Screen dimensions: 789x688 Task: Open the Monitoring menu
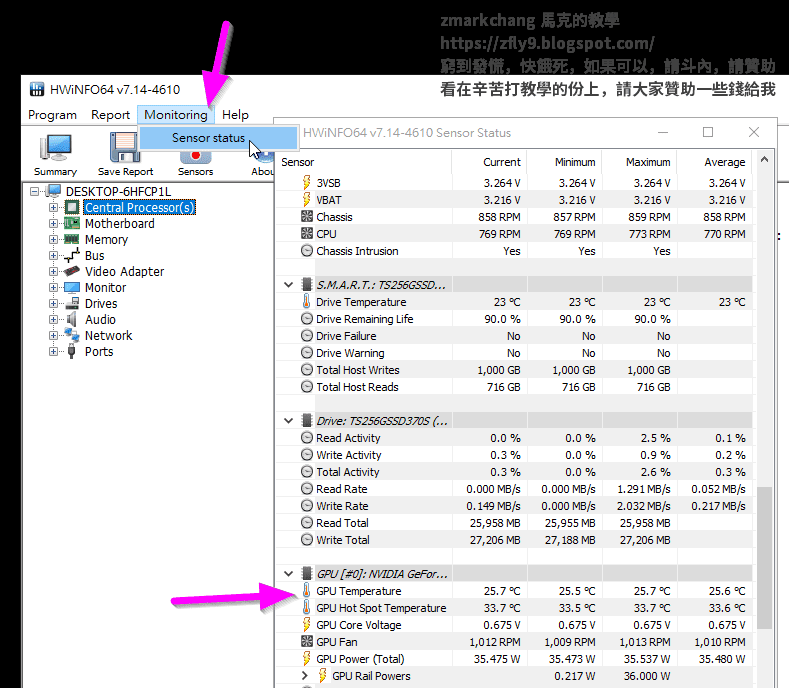click(176, 115)
